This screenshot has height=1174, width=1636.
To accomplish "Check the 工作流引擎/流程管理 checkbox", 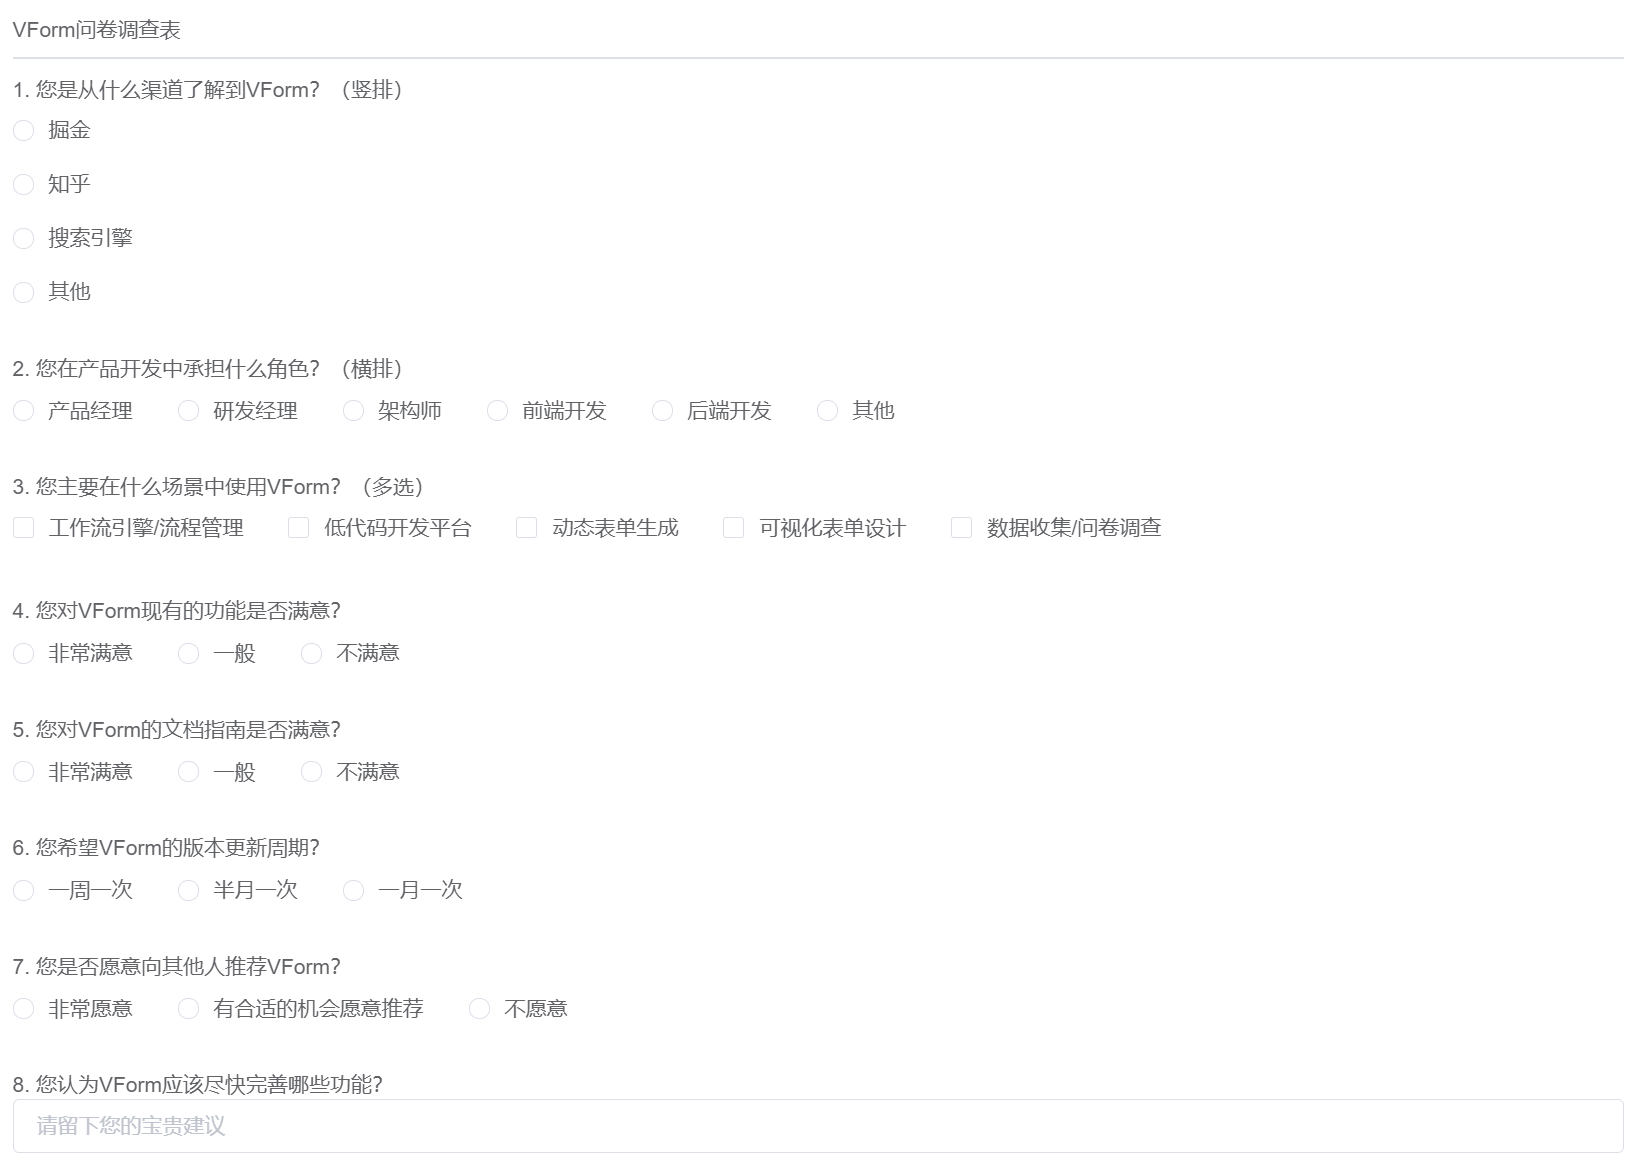I will coord(24,528).
